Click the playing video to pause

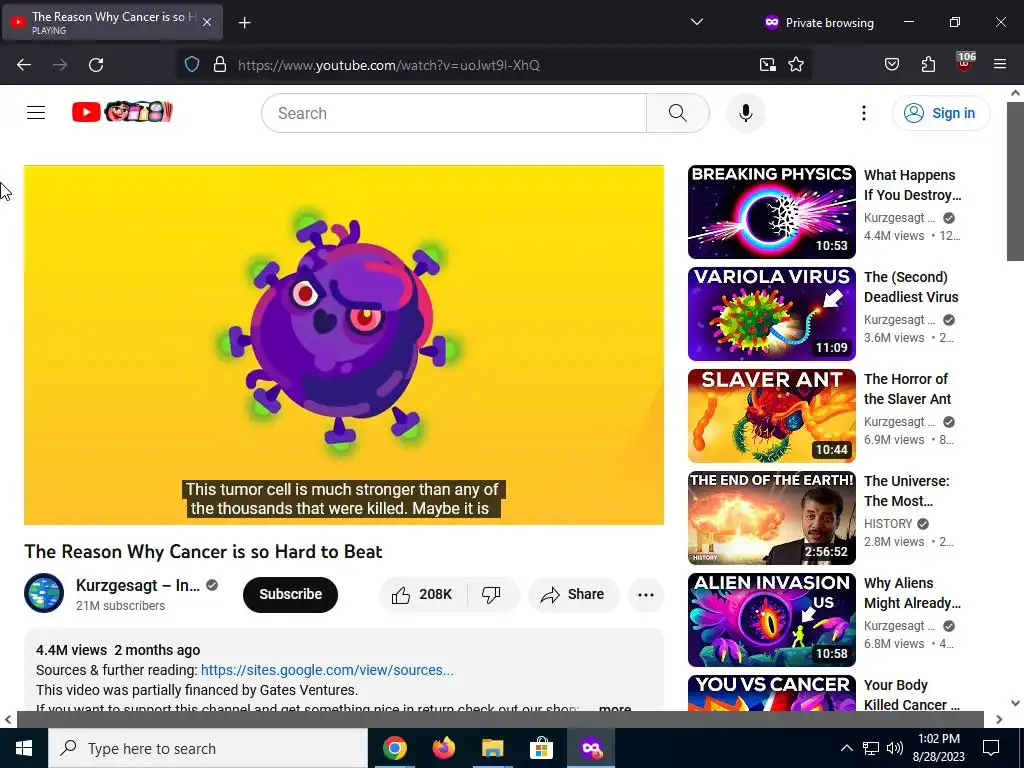click(344, 345)
